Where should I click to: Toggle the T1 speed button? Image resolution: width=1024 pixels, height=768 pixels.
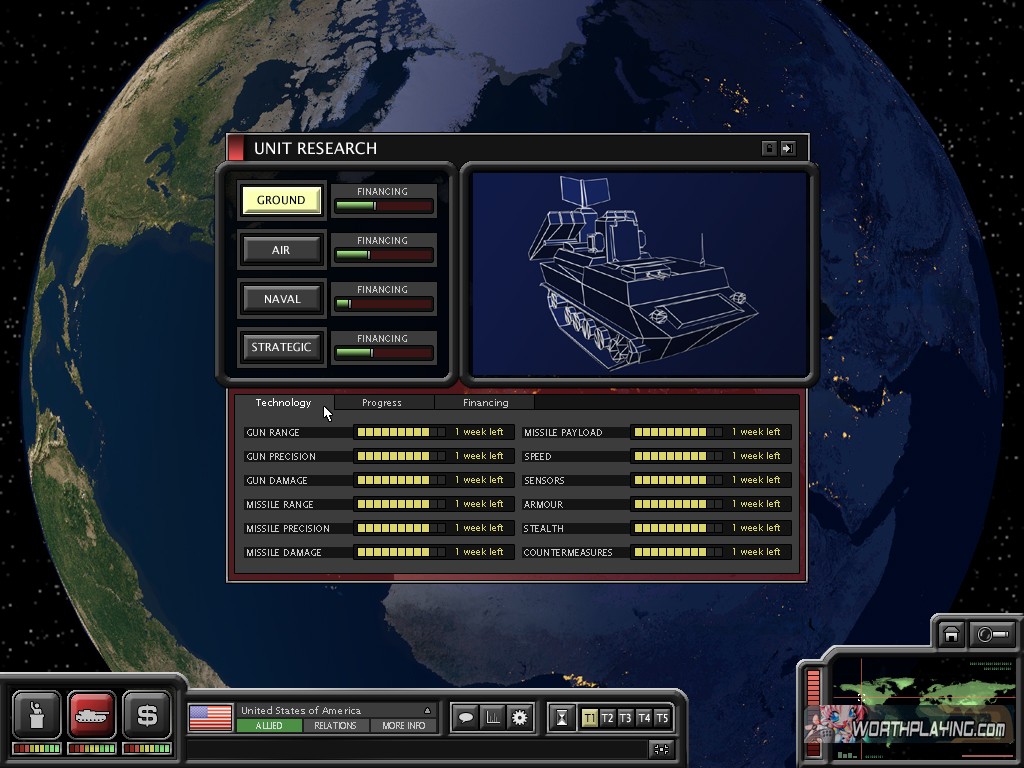click(589, 718)
